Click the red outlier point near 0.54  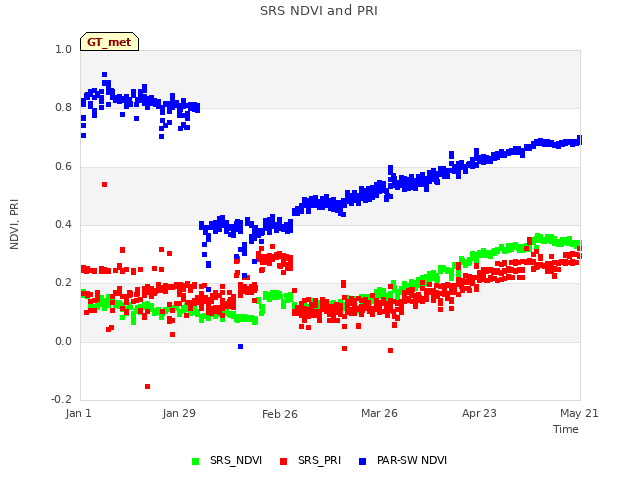click(104, 185)
